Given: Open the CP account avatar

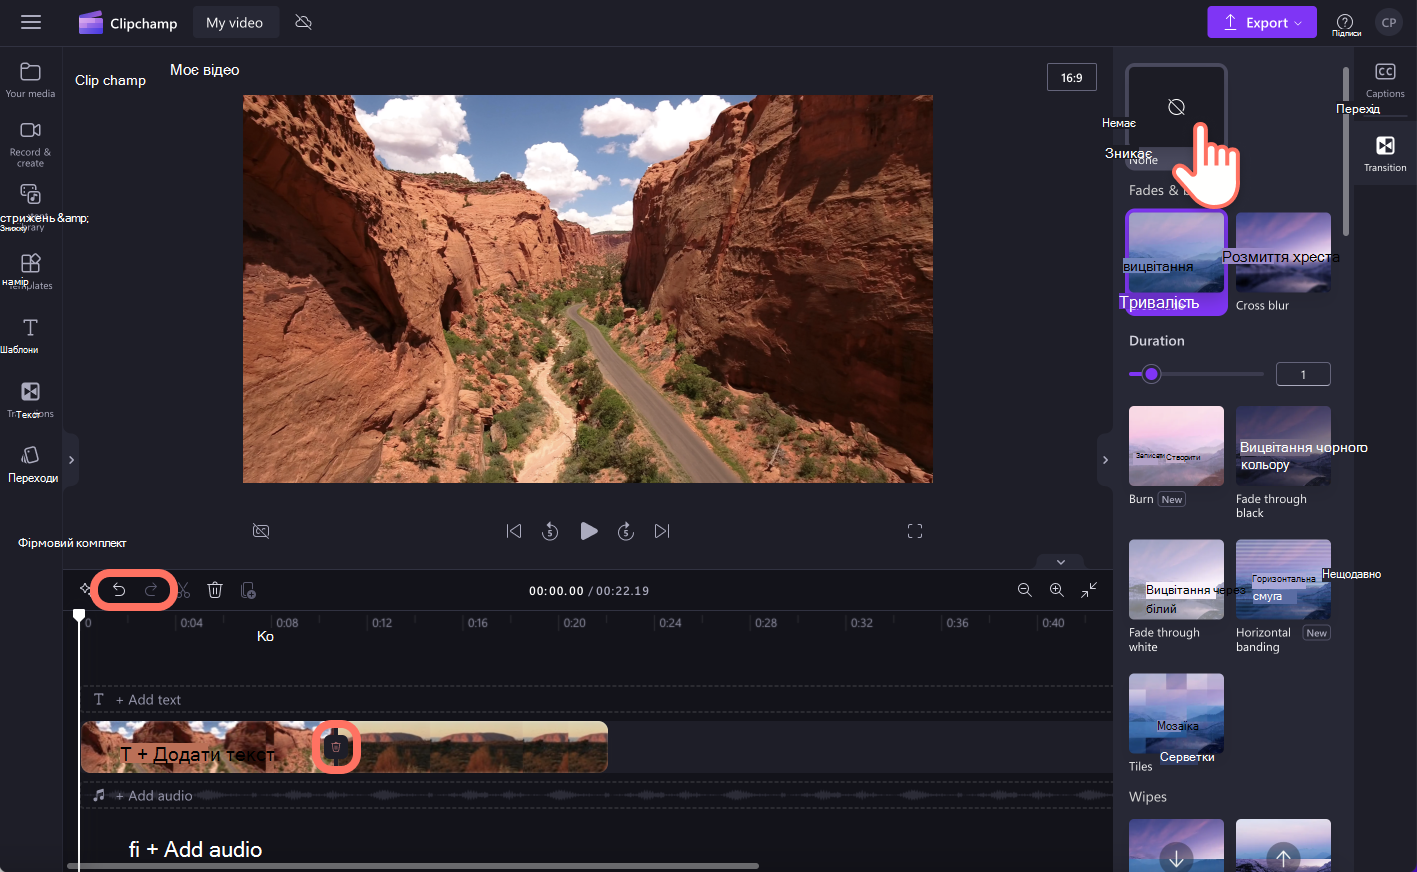Looking at the screenshot, I should (x=1389, y=22).
